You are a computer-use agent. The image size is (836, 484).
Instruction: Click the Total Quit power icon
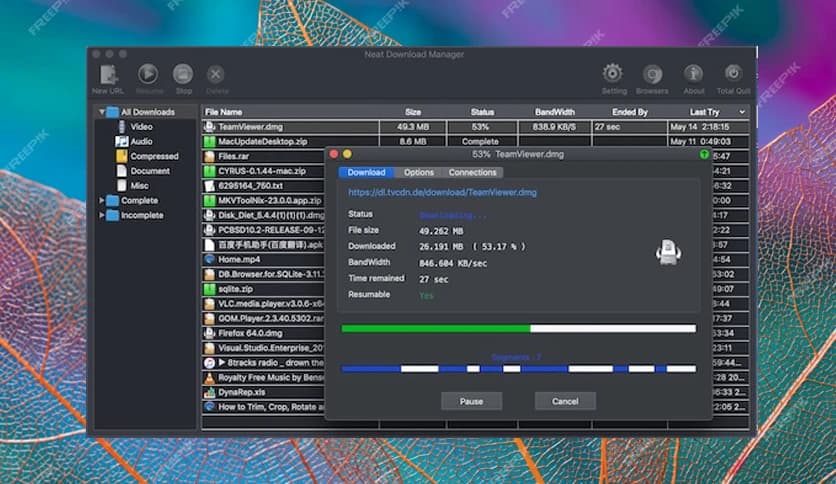coord(733,73)
